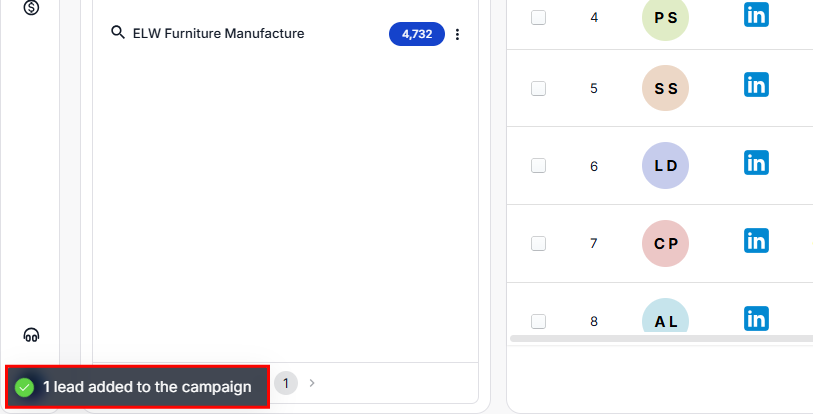Check the box for lead row 7

click(539, 243)
